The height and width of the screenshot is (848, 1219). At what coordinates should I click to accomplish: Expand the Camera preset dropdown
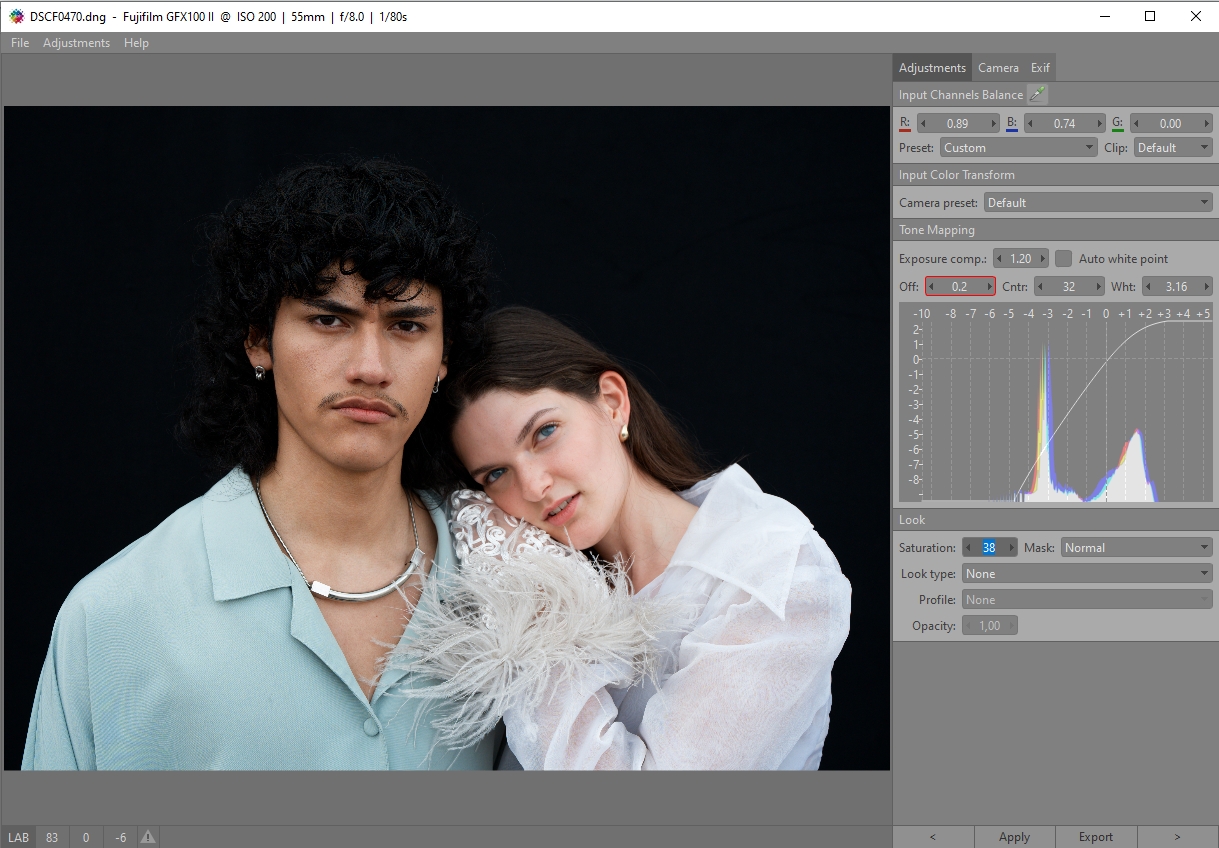[1097, 203]
